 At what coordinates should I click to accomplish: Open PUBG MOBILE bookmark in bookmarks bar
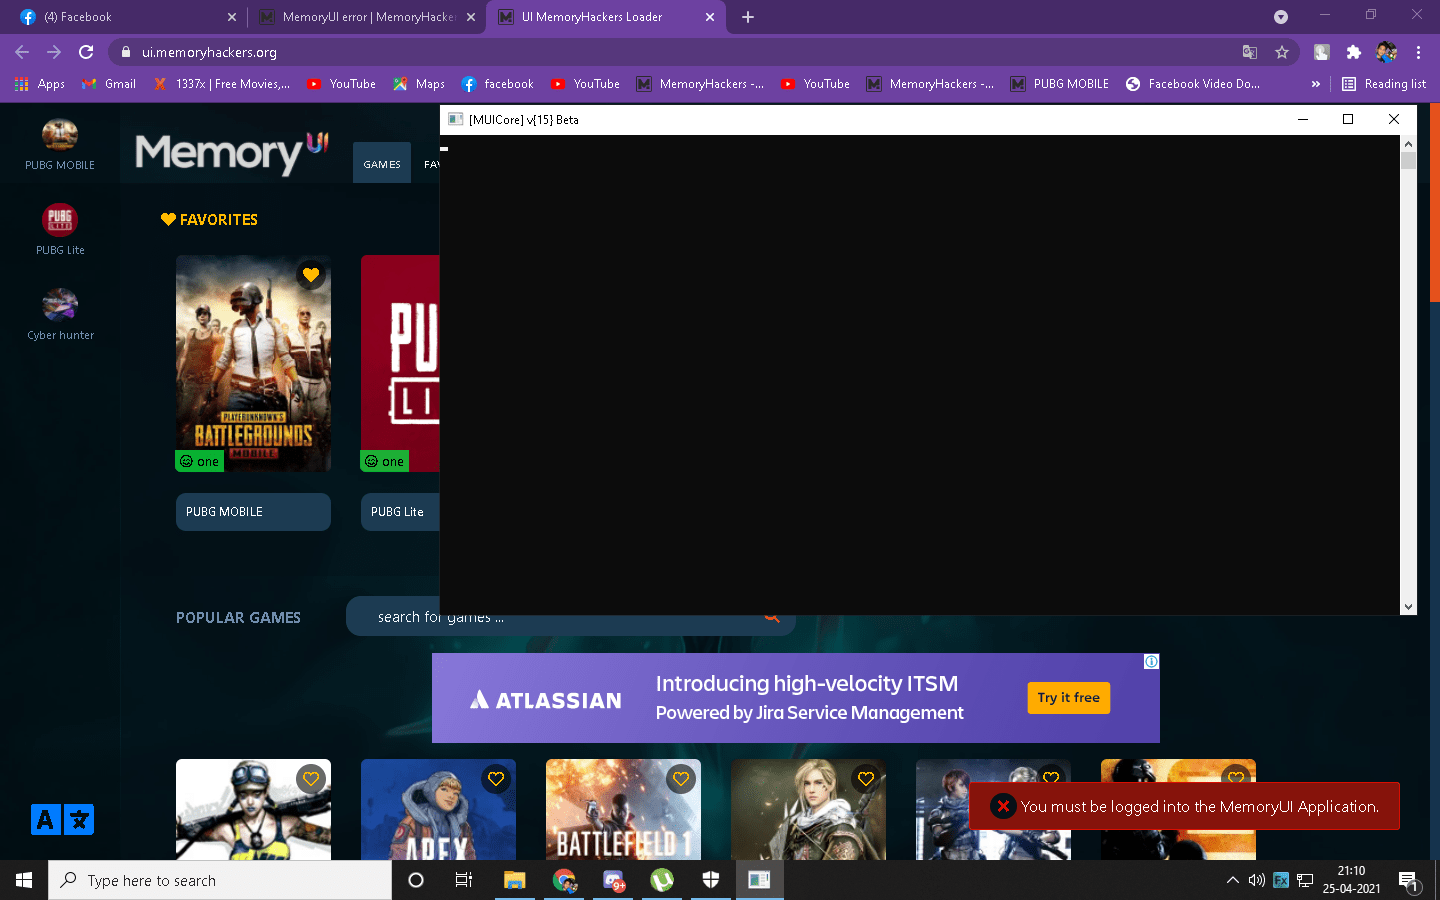click(x=1060, y=84)
